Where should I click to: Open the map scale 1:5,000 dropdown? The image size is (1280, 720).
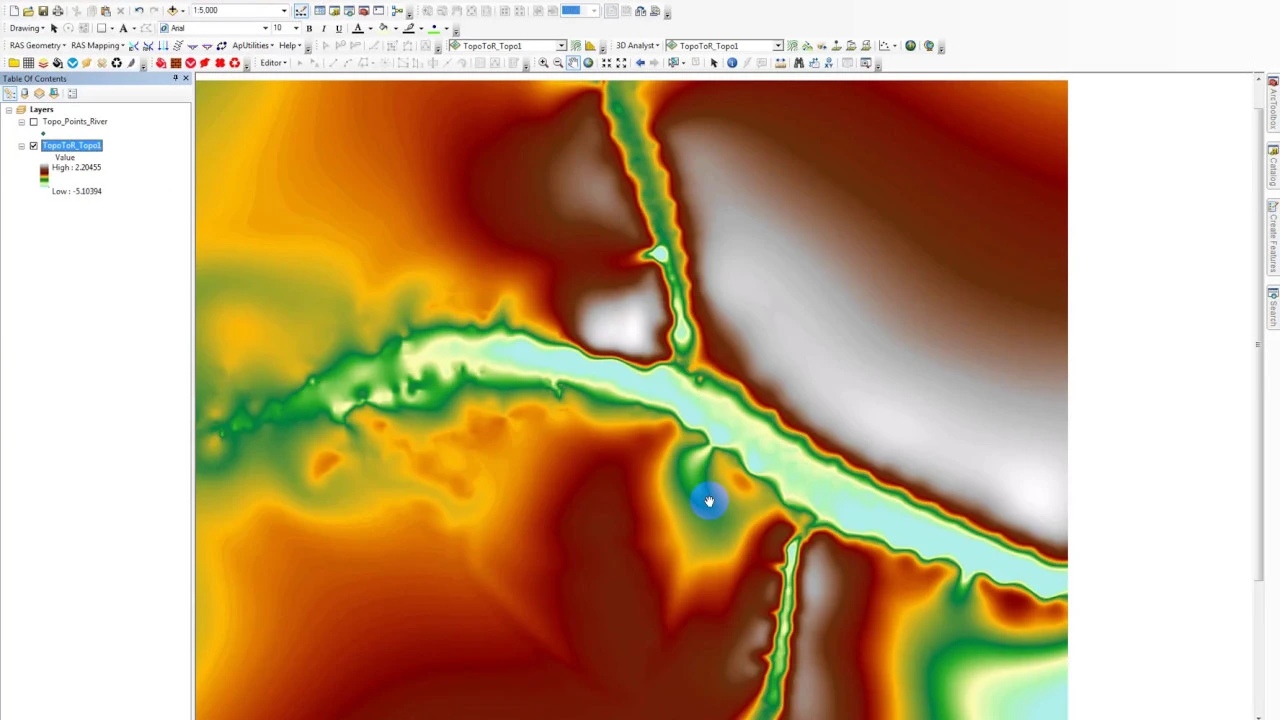[x=284, y=10]
